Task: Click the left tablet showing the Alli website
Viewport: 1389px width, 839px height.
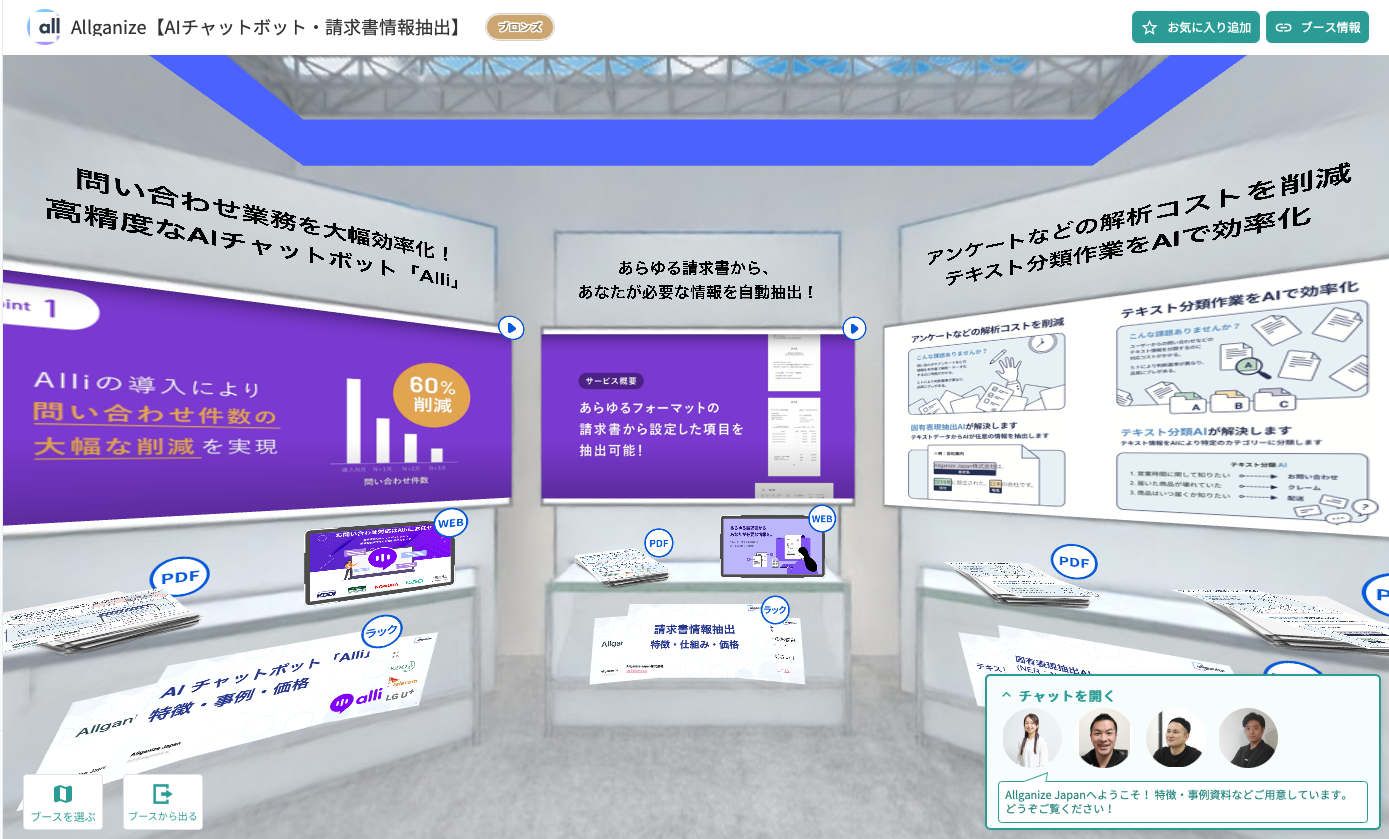Action: click(x=381, y=566)
